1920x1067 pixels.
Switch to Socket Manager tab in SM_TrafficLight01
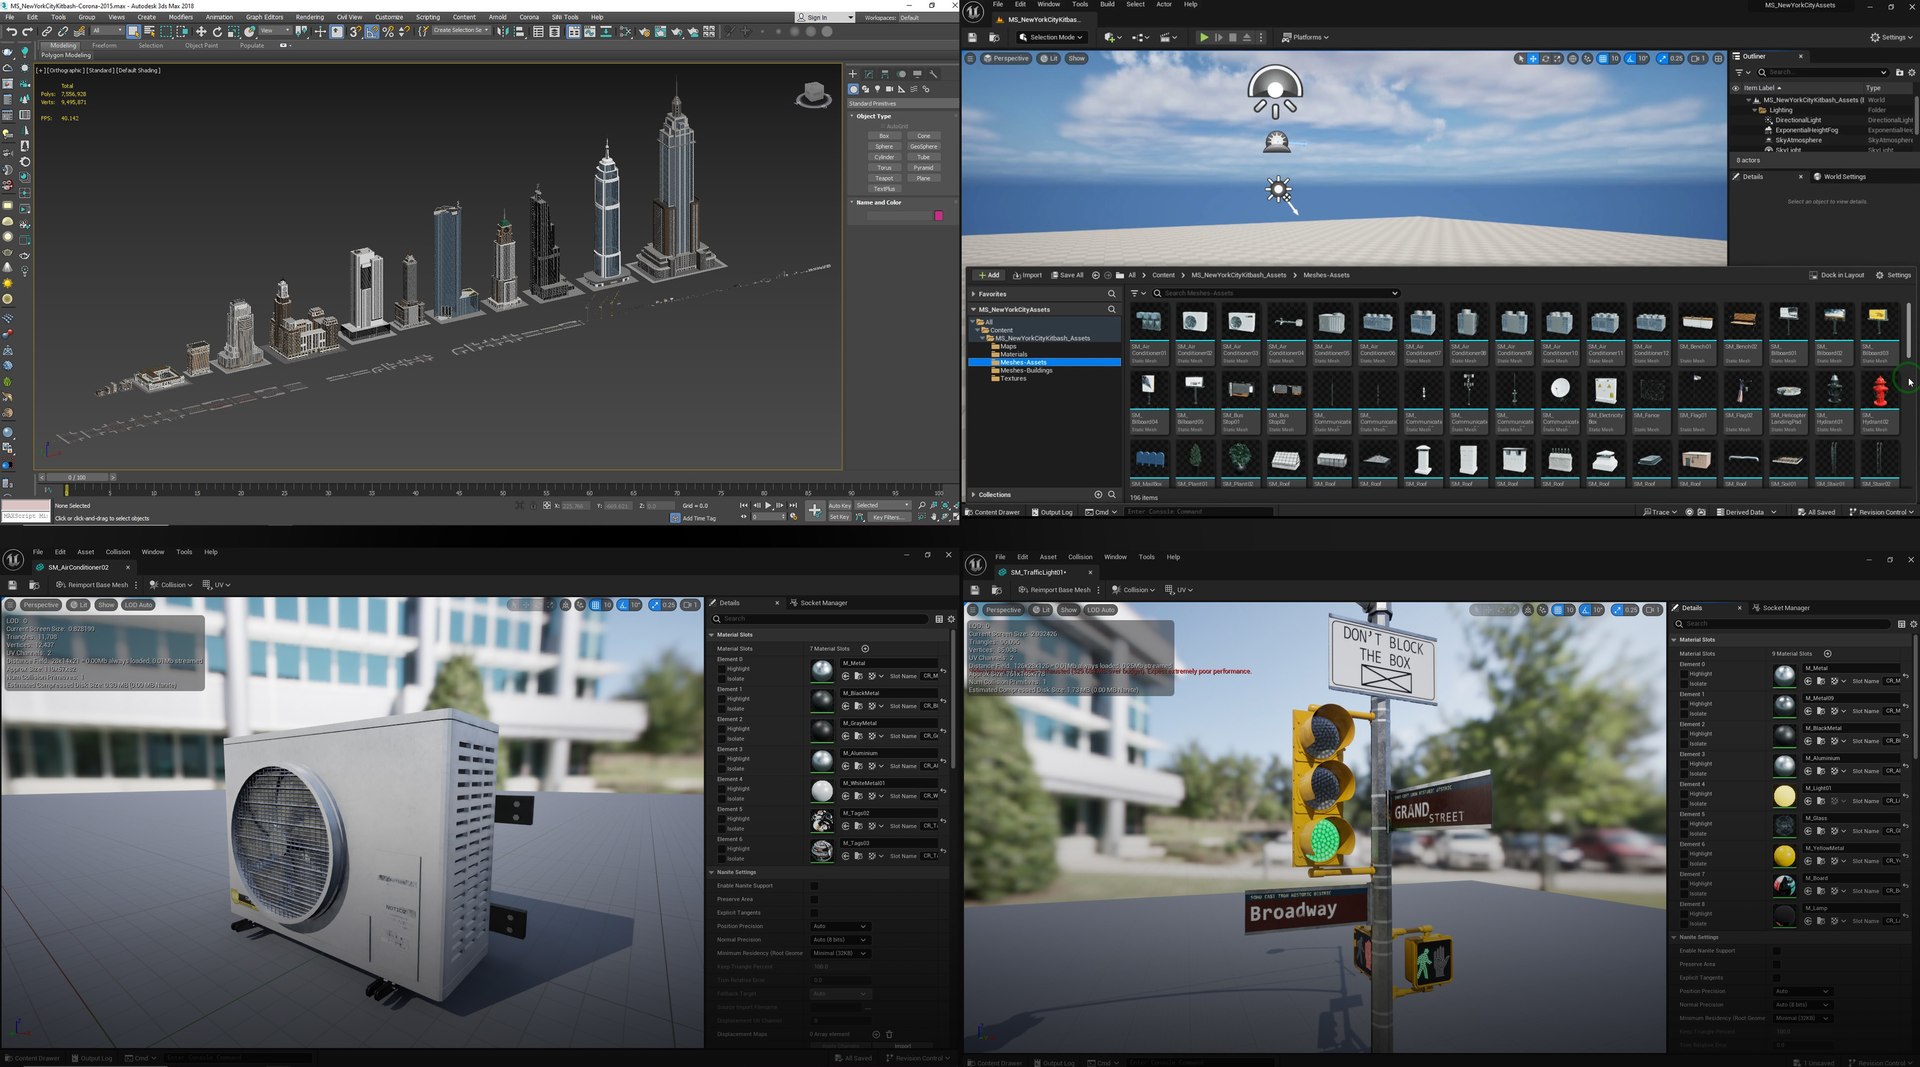1779,608
